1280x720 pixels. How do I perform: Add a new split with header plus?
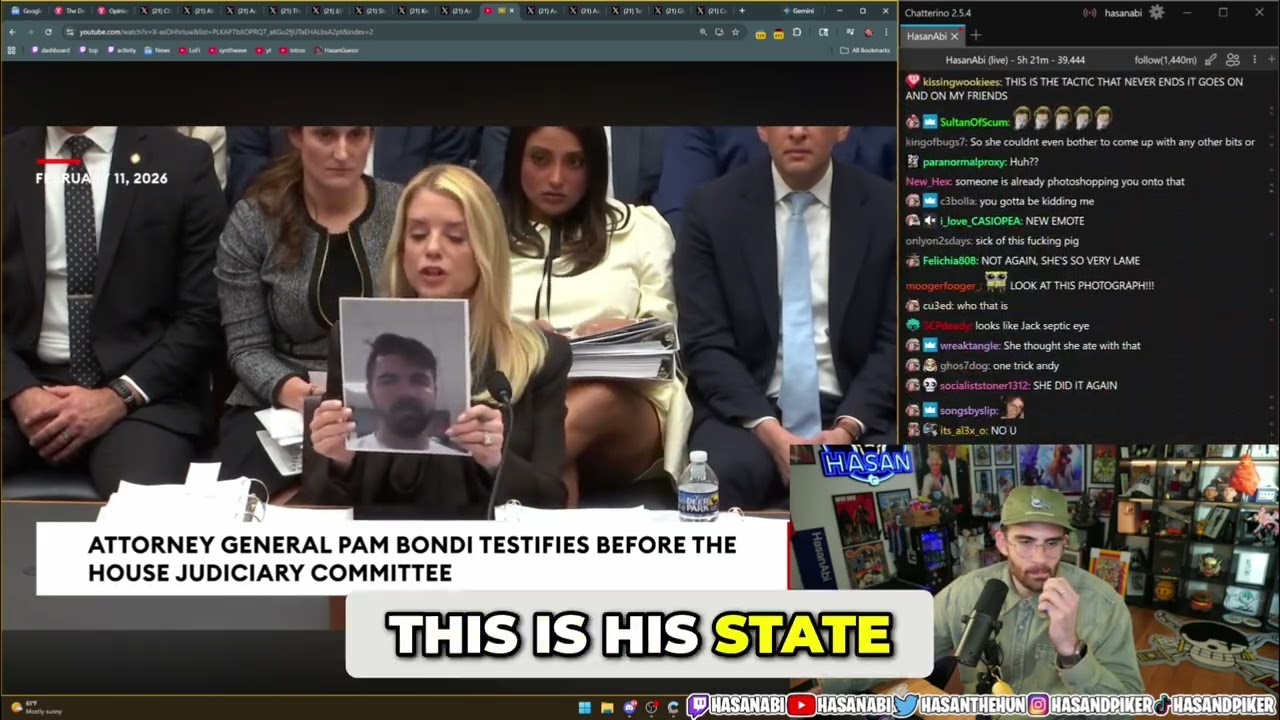point(1271,60)
